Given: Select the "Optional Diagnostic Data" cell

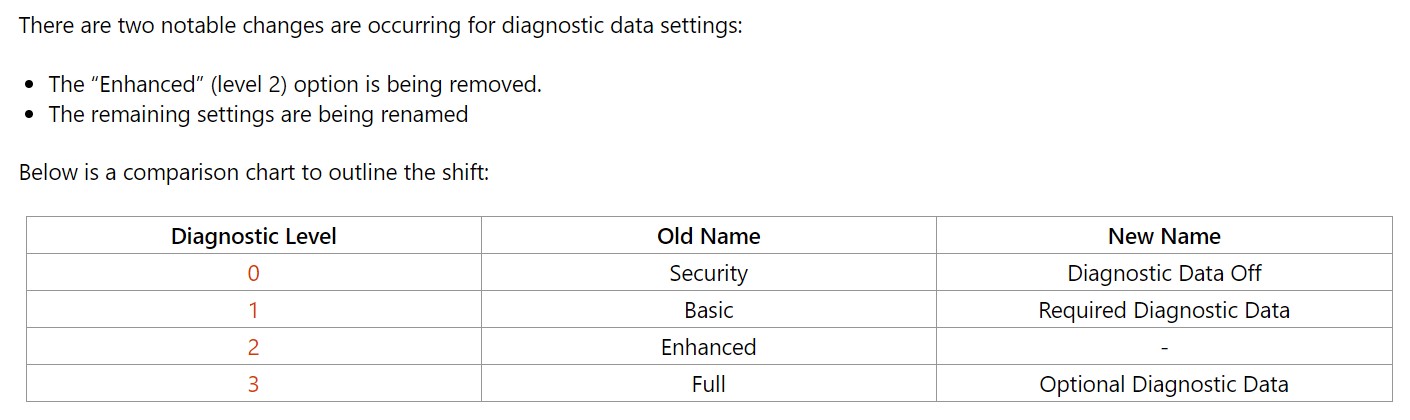Looking at the screenshot, I should click(x=1164, y=384).
